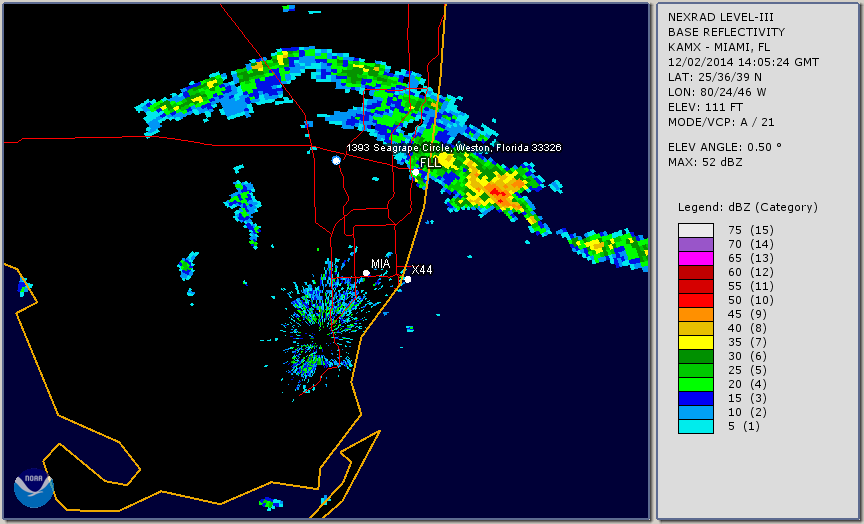The width and height of the screenshot is (864, 524).
Task: Click the 'BASE REFLECTIVITY' product text
Action: pyautogui.click(x=726, y=33)
